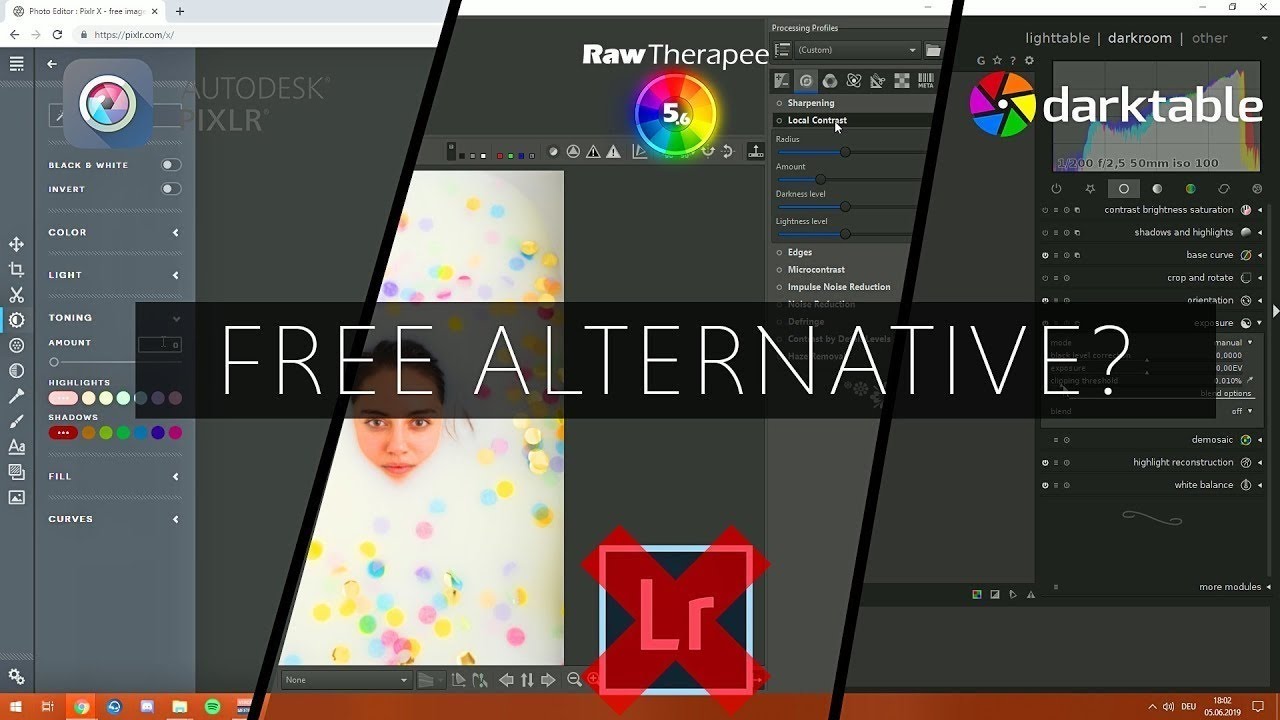Enable the Sharpening tool in RawTherapee
Screen dimensions: 1280x720
click(779, 103)
